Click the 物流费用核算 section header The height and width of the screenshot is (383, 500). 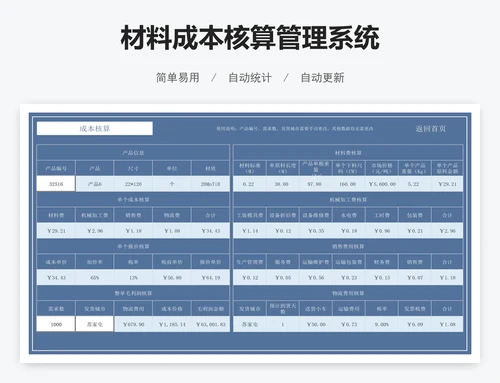click(x=348, y=293)
